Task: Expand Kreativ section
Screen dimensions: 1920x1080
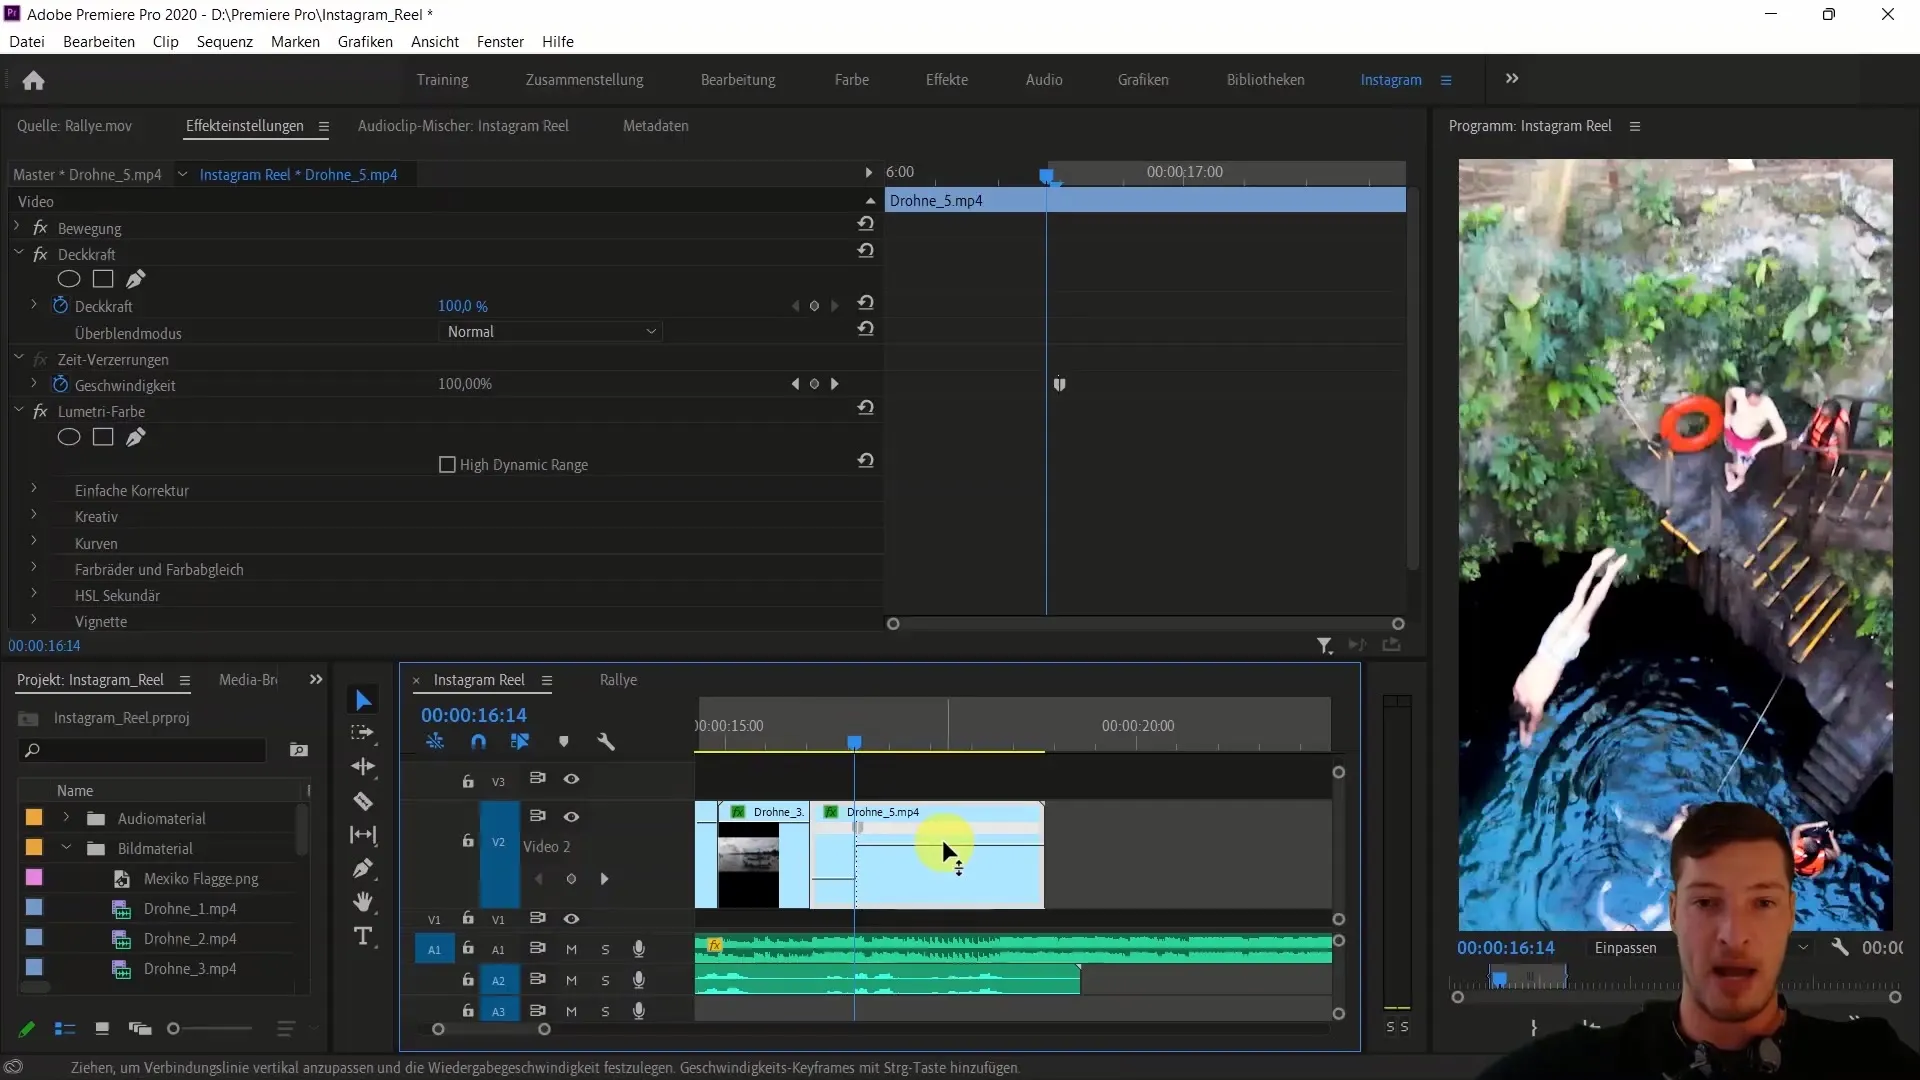Action: tap(34, 515)
